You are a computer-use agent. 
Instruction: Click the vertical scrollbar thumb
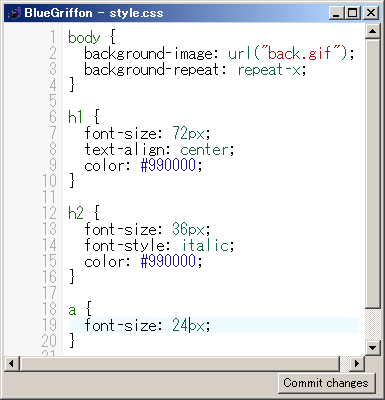[373, 173]
